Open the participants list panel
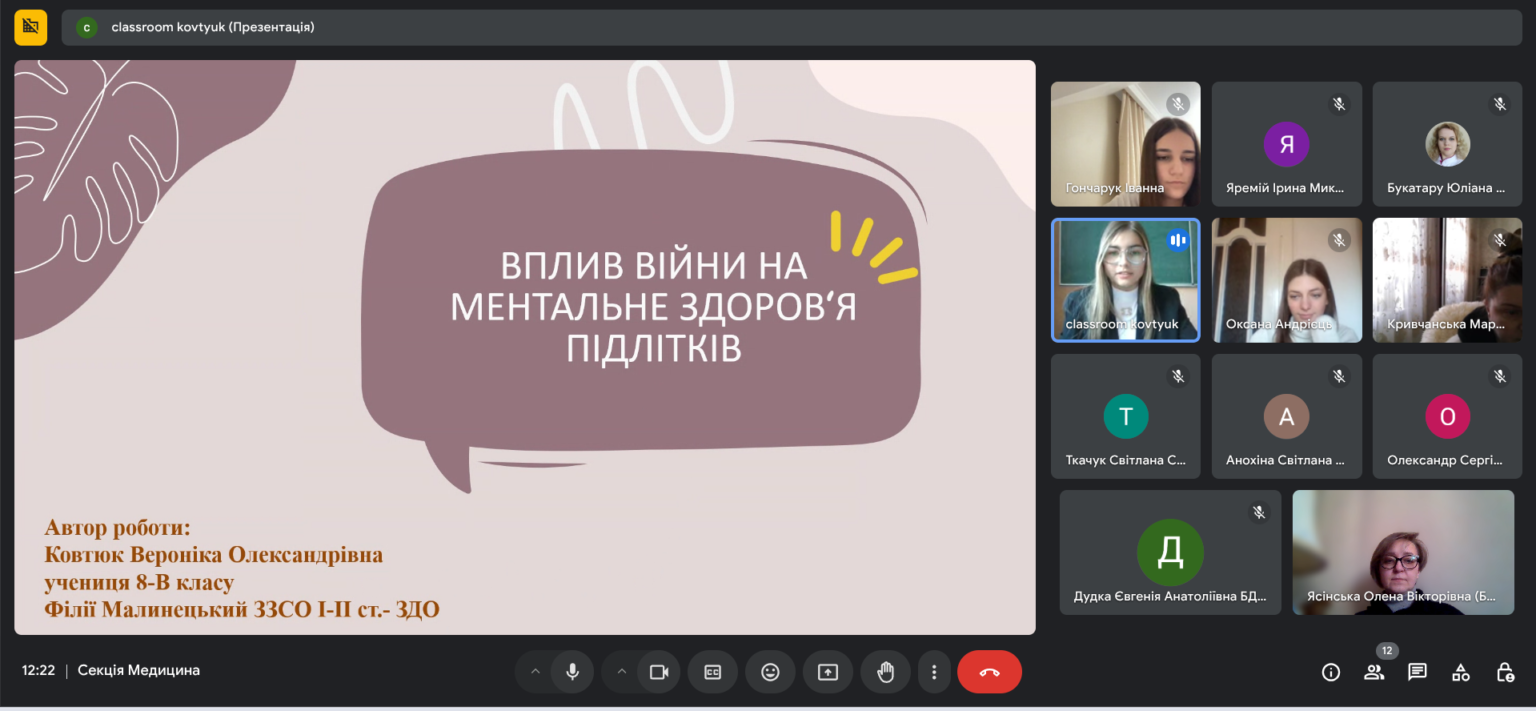The height and width of the screenshot is (711, 1536). coord(1374,672)
